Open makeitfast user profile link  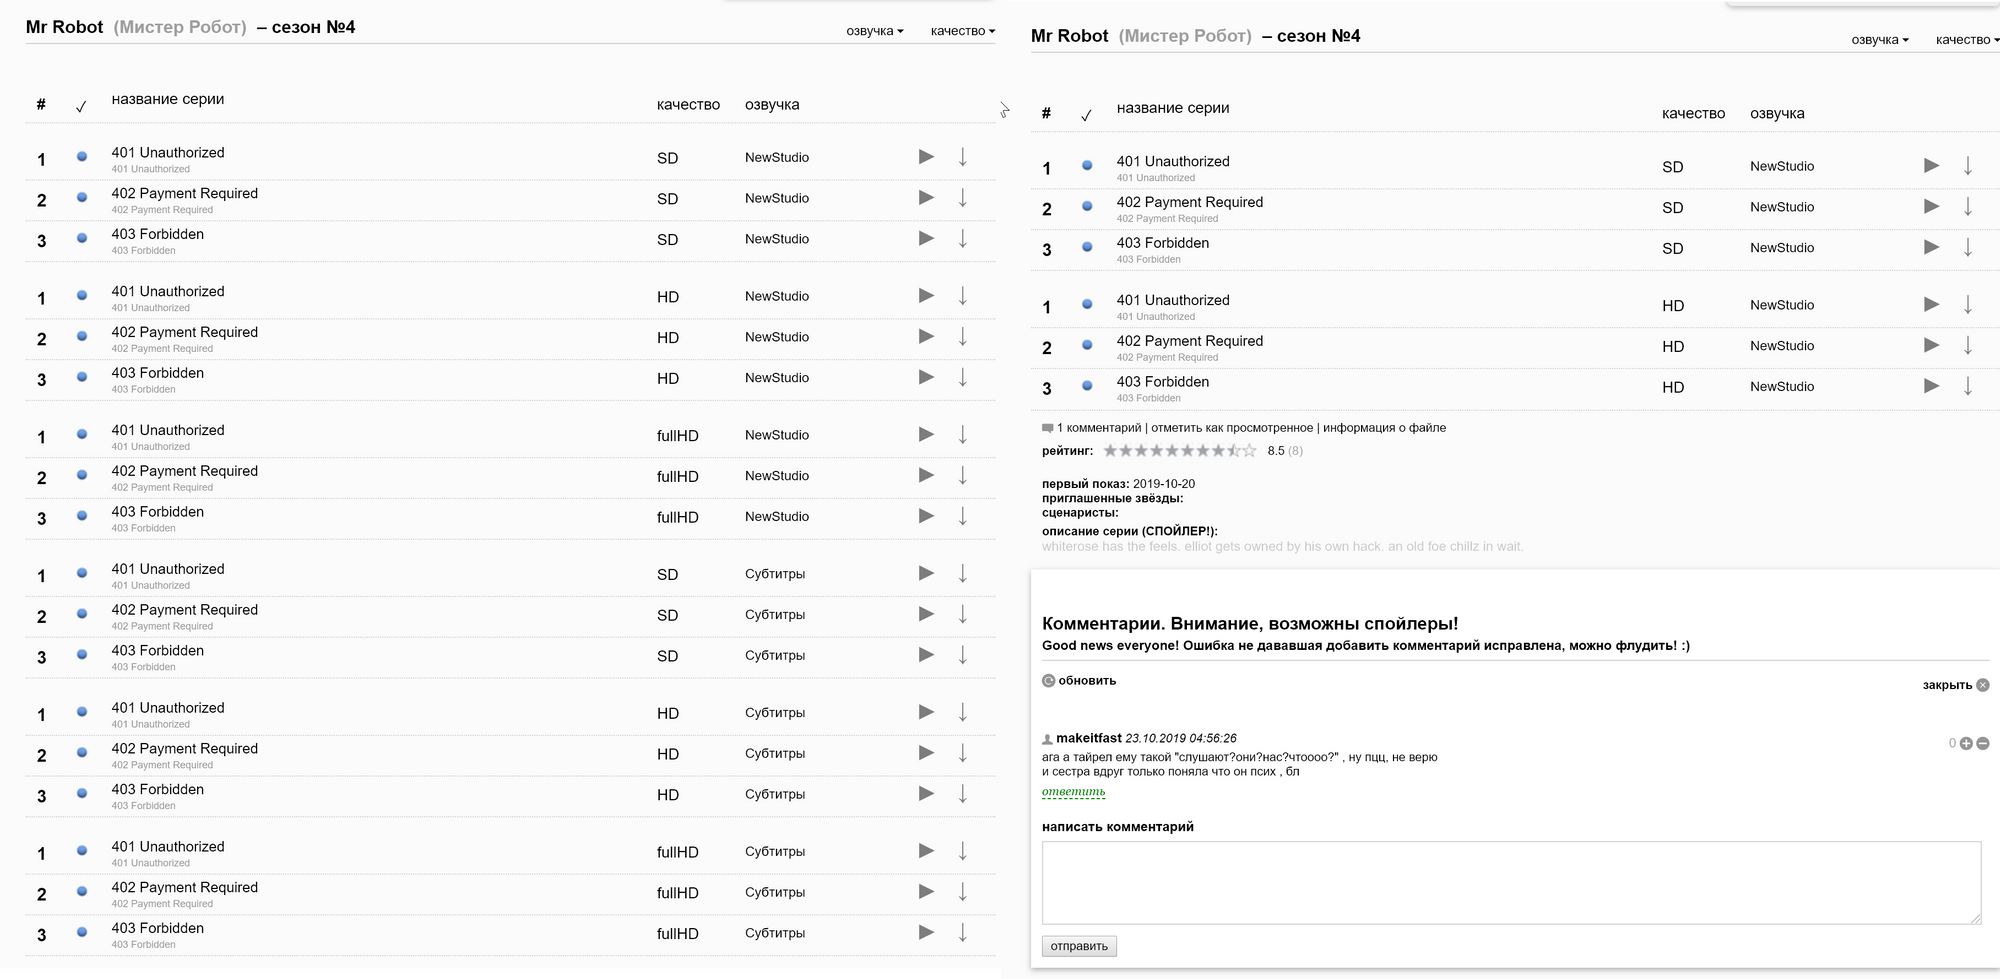coord(1089,738)
